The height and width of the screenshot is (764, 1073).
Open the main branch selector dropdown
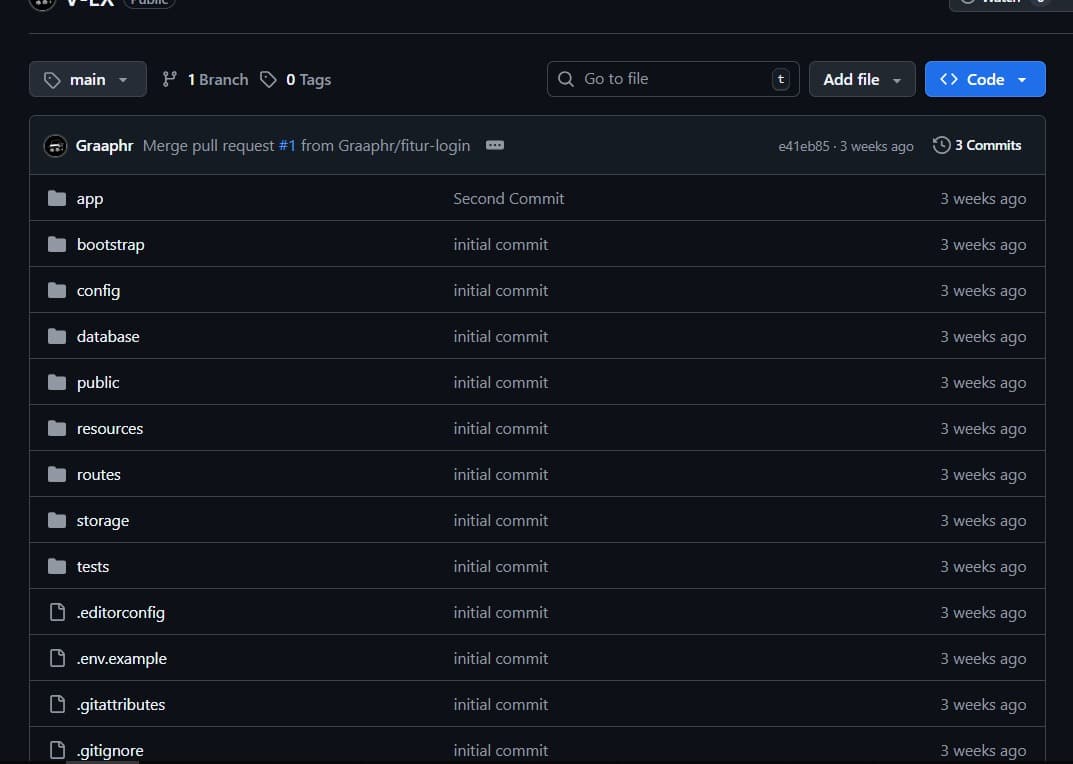tap(87, 79)
